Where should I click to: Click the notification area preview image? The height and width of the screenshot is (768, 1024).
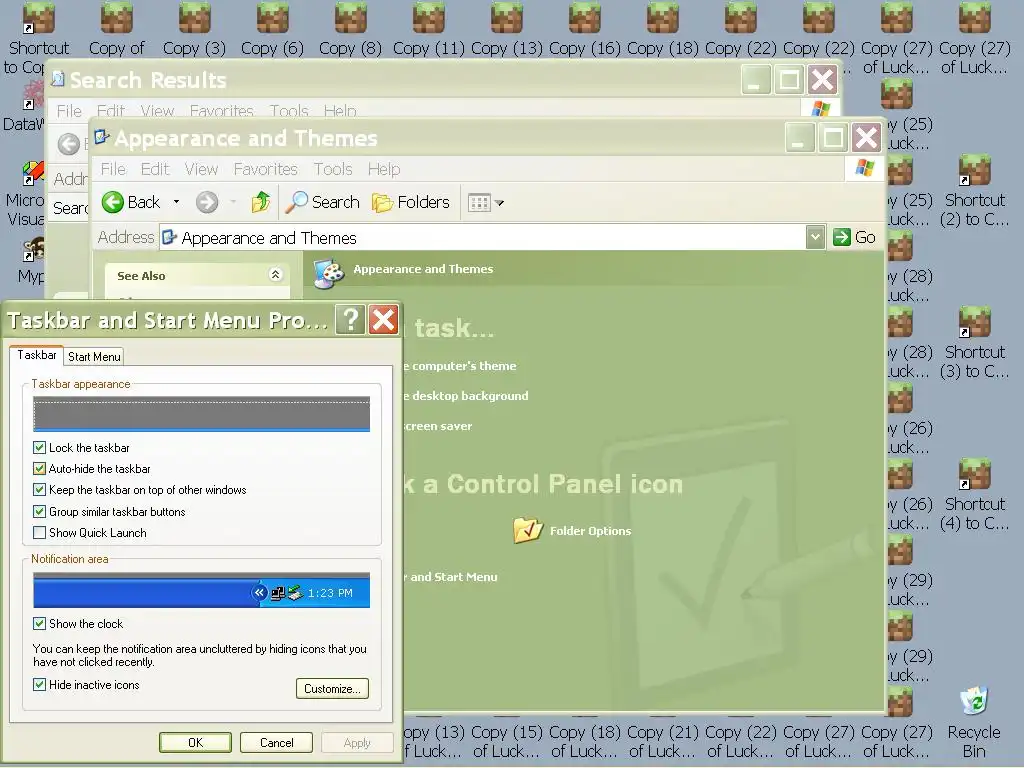tap(201, 590)
